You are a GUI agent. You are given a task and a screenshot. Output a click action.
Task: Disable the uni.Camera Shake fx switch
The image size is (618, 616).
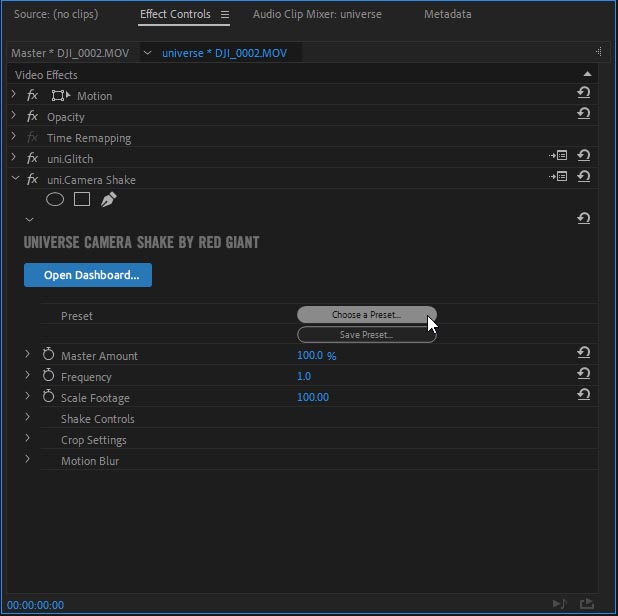(32, 179)
